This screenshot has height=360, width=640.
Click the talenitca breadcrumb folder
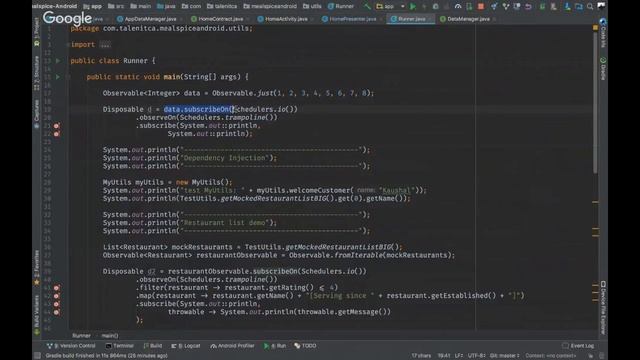222,6
